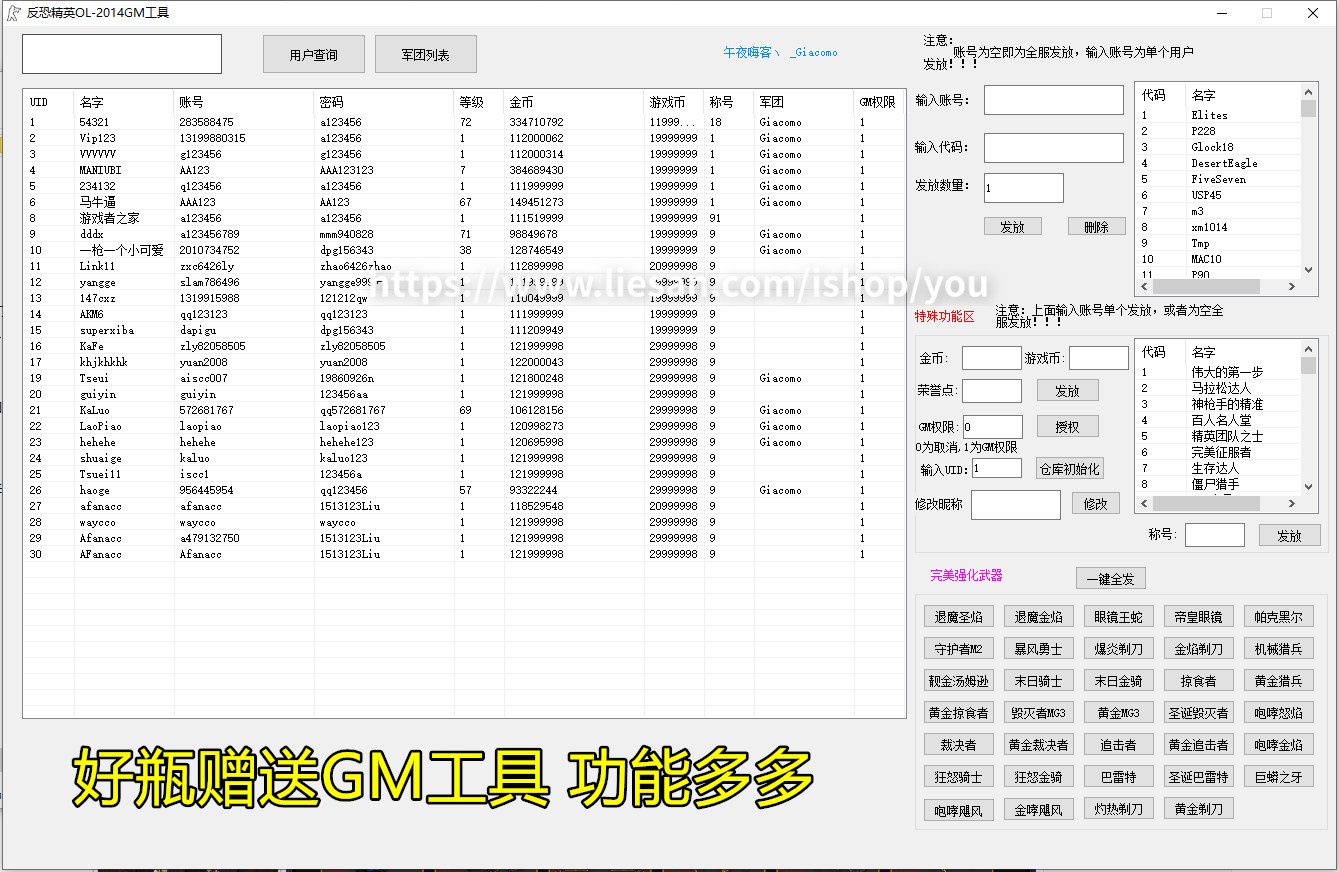Click the 修改昵称 text field
The image size is (1339, 872).
[1015, 505]
